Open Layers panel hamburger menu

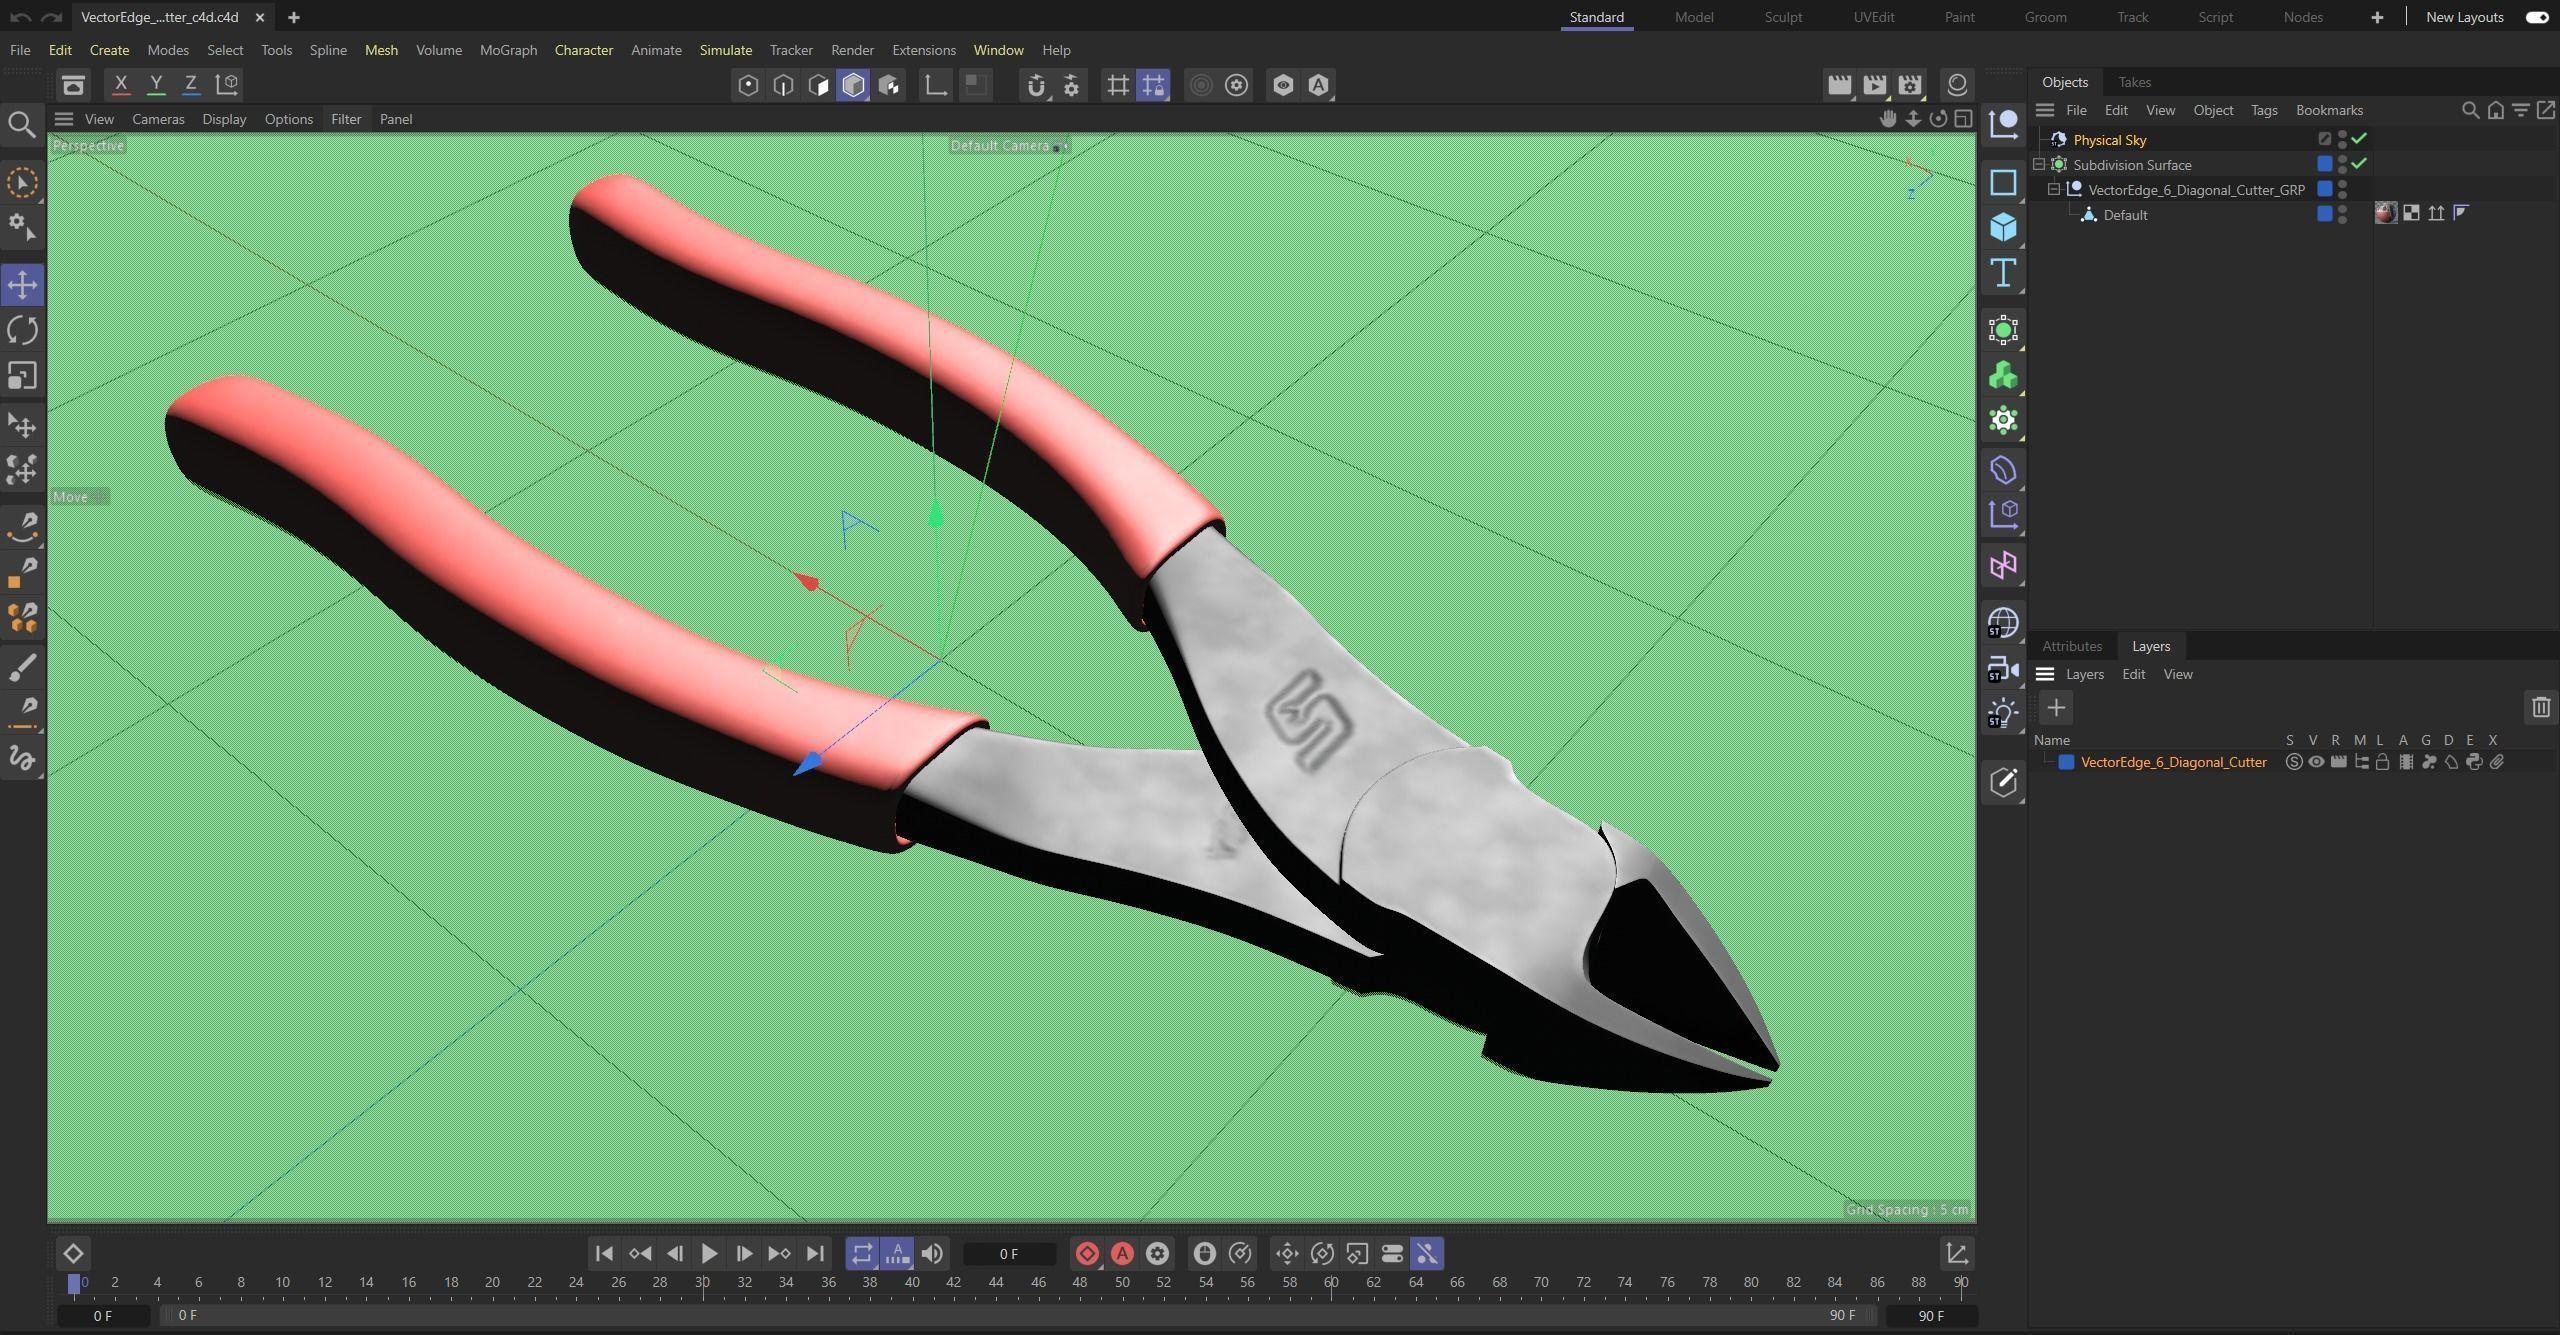(2045, 674)
